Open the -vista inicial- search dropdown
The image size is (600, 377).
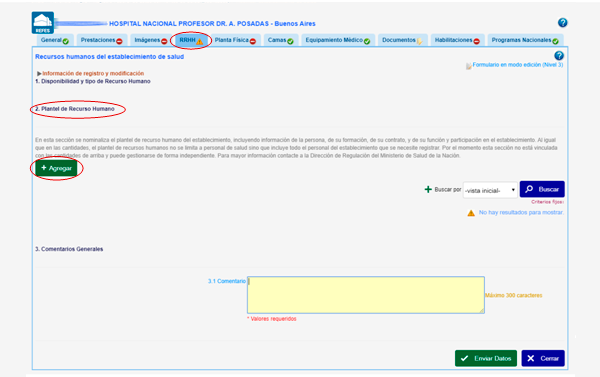tap(490, 190)
